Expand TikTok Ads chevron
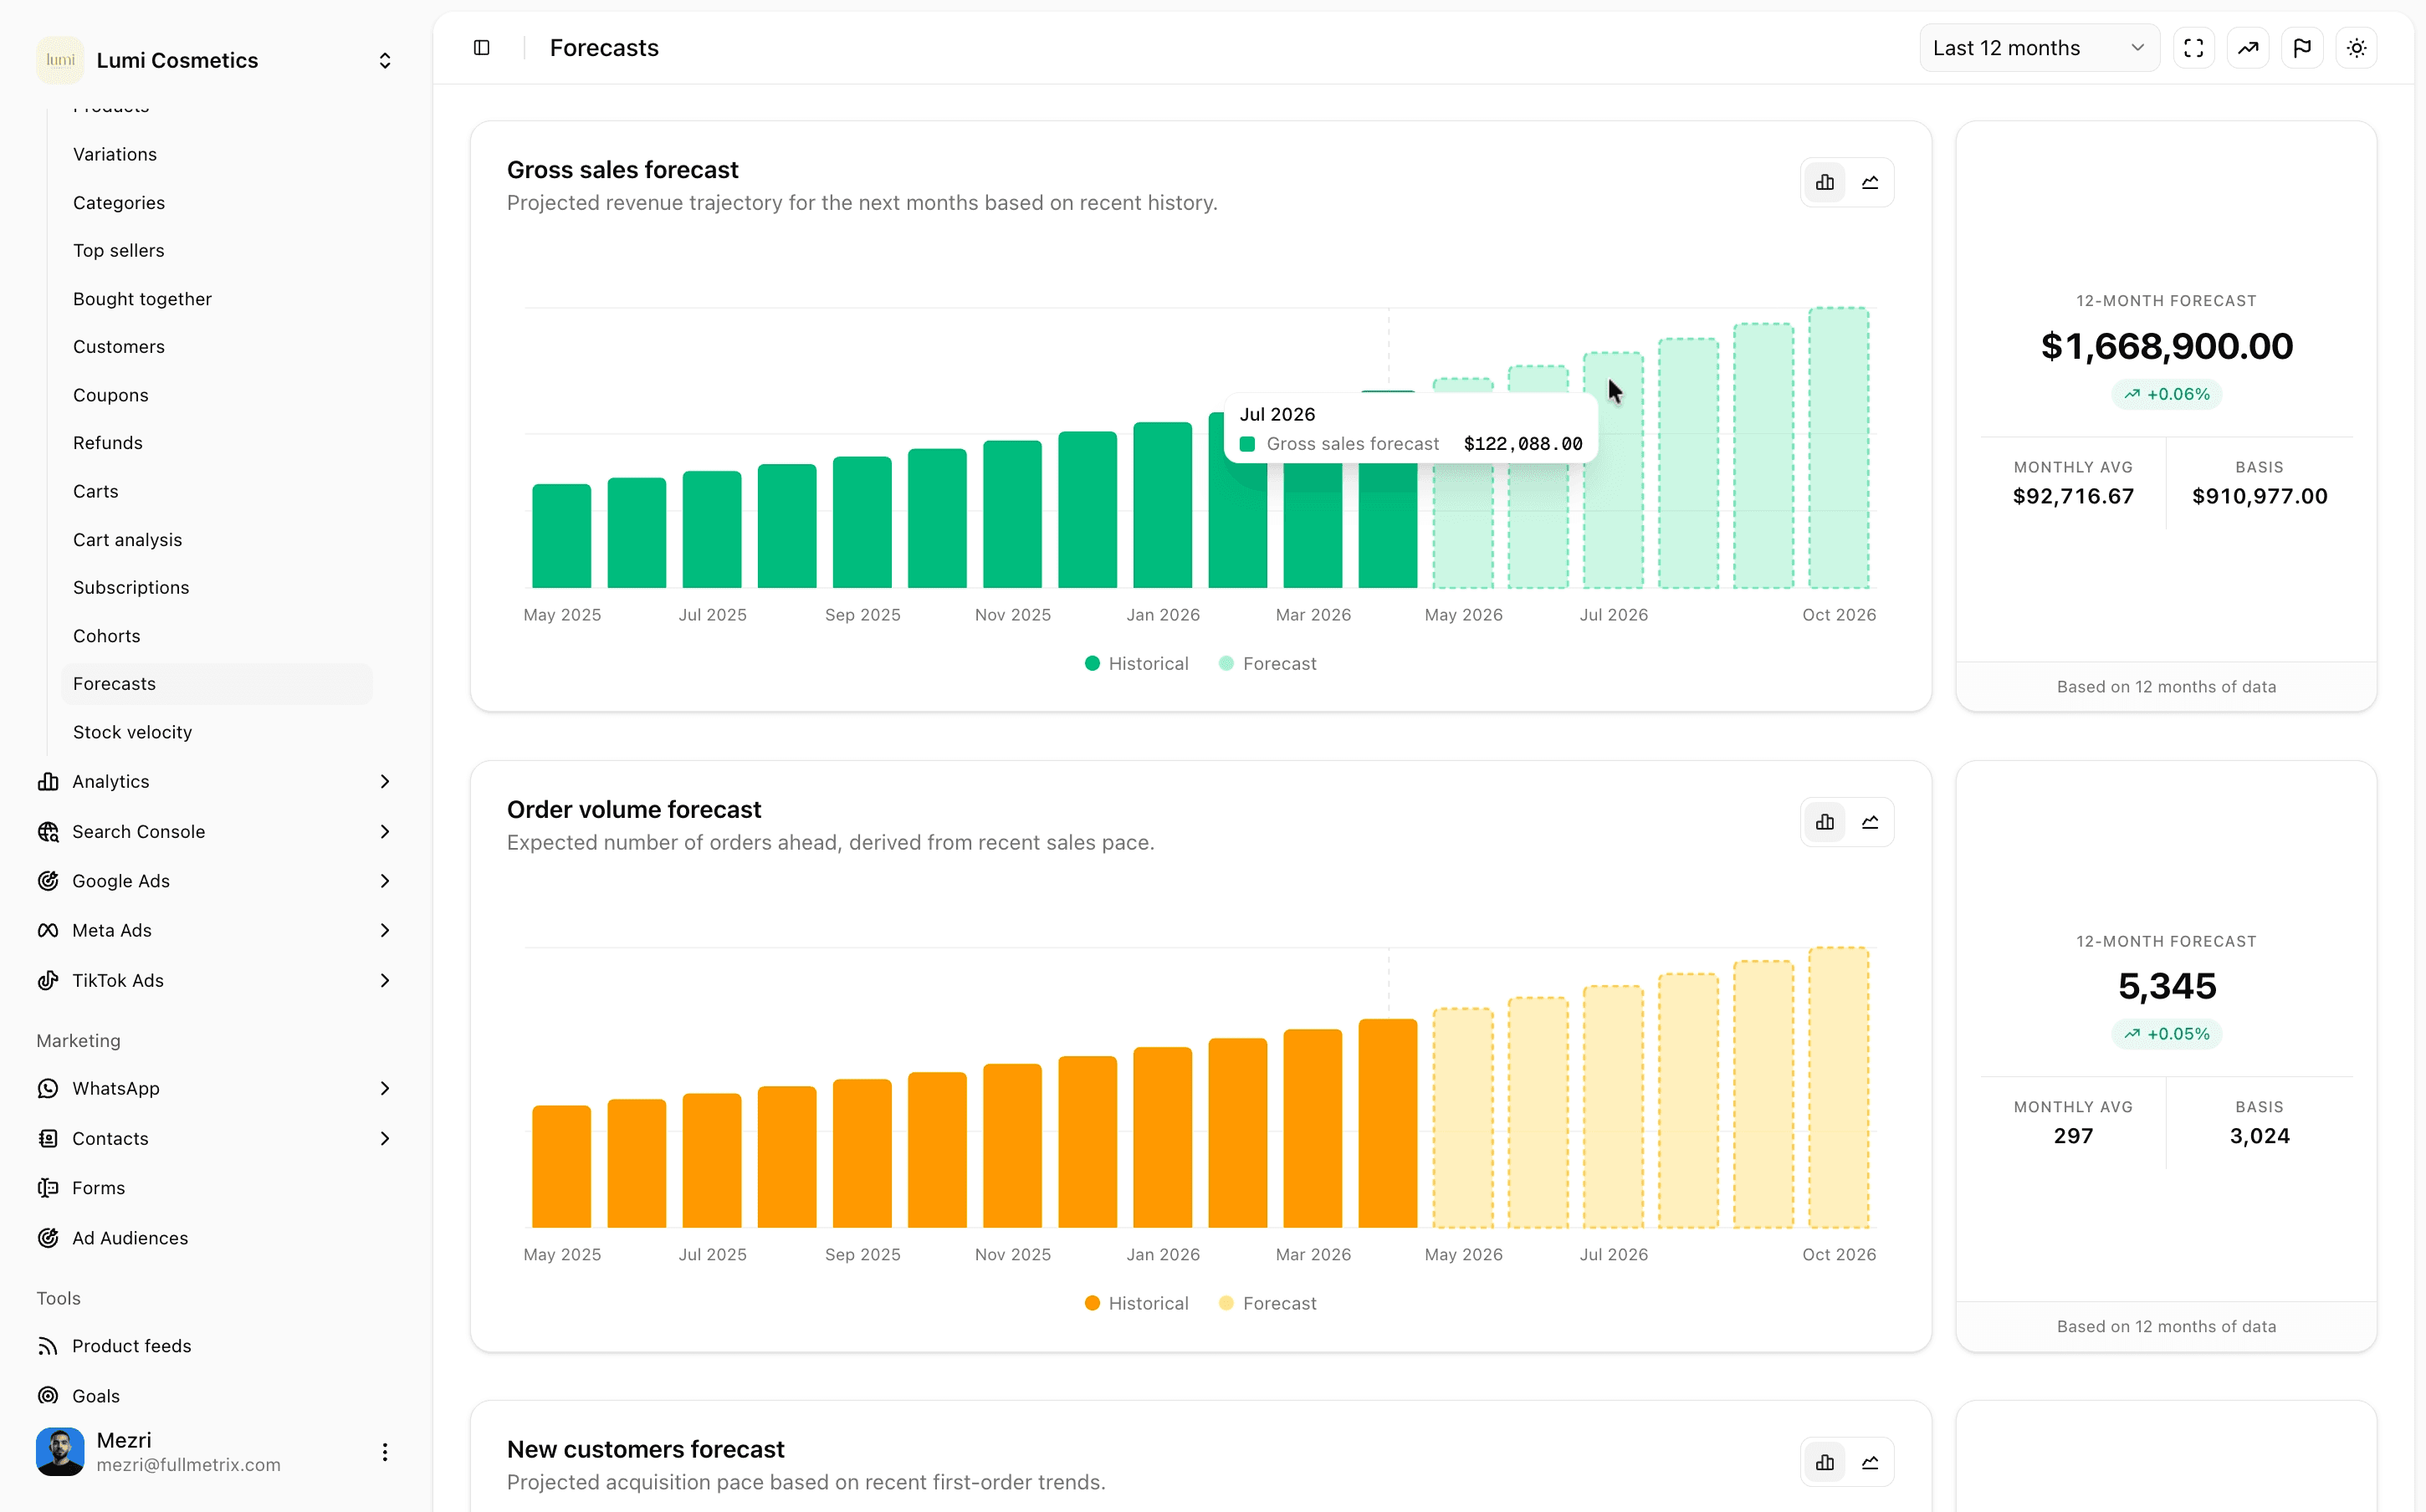This screenshot has height=1512, width=2426. pos(385,981)
